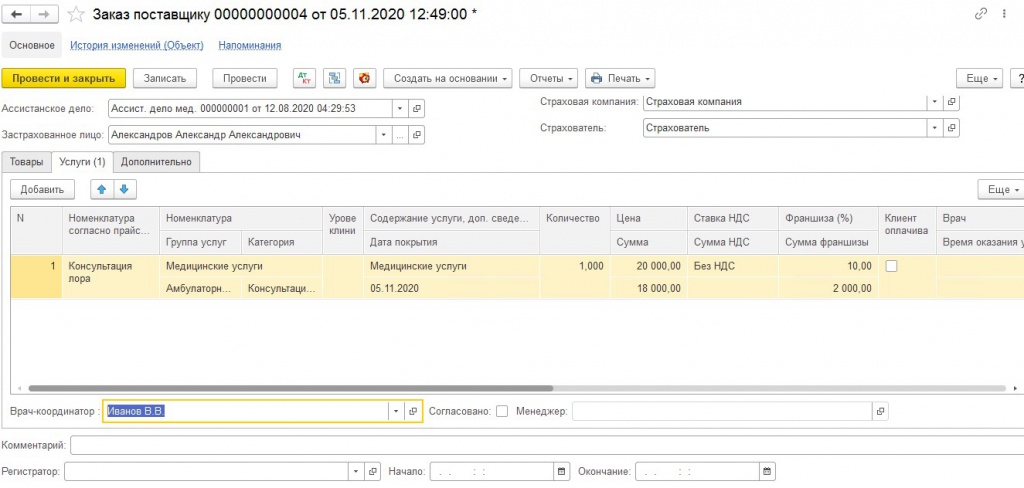Click Франшиза (%) column header
The image size is (1024, 488).
point(828,219)
